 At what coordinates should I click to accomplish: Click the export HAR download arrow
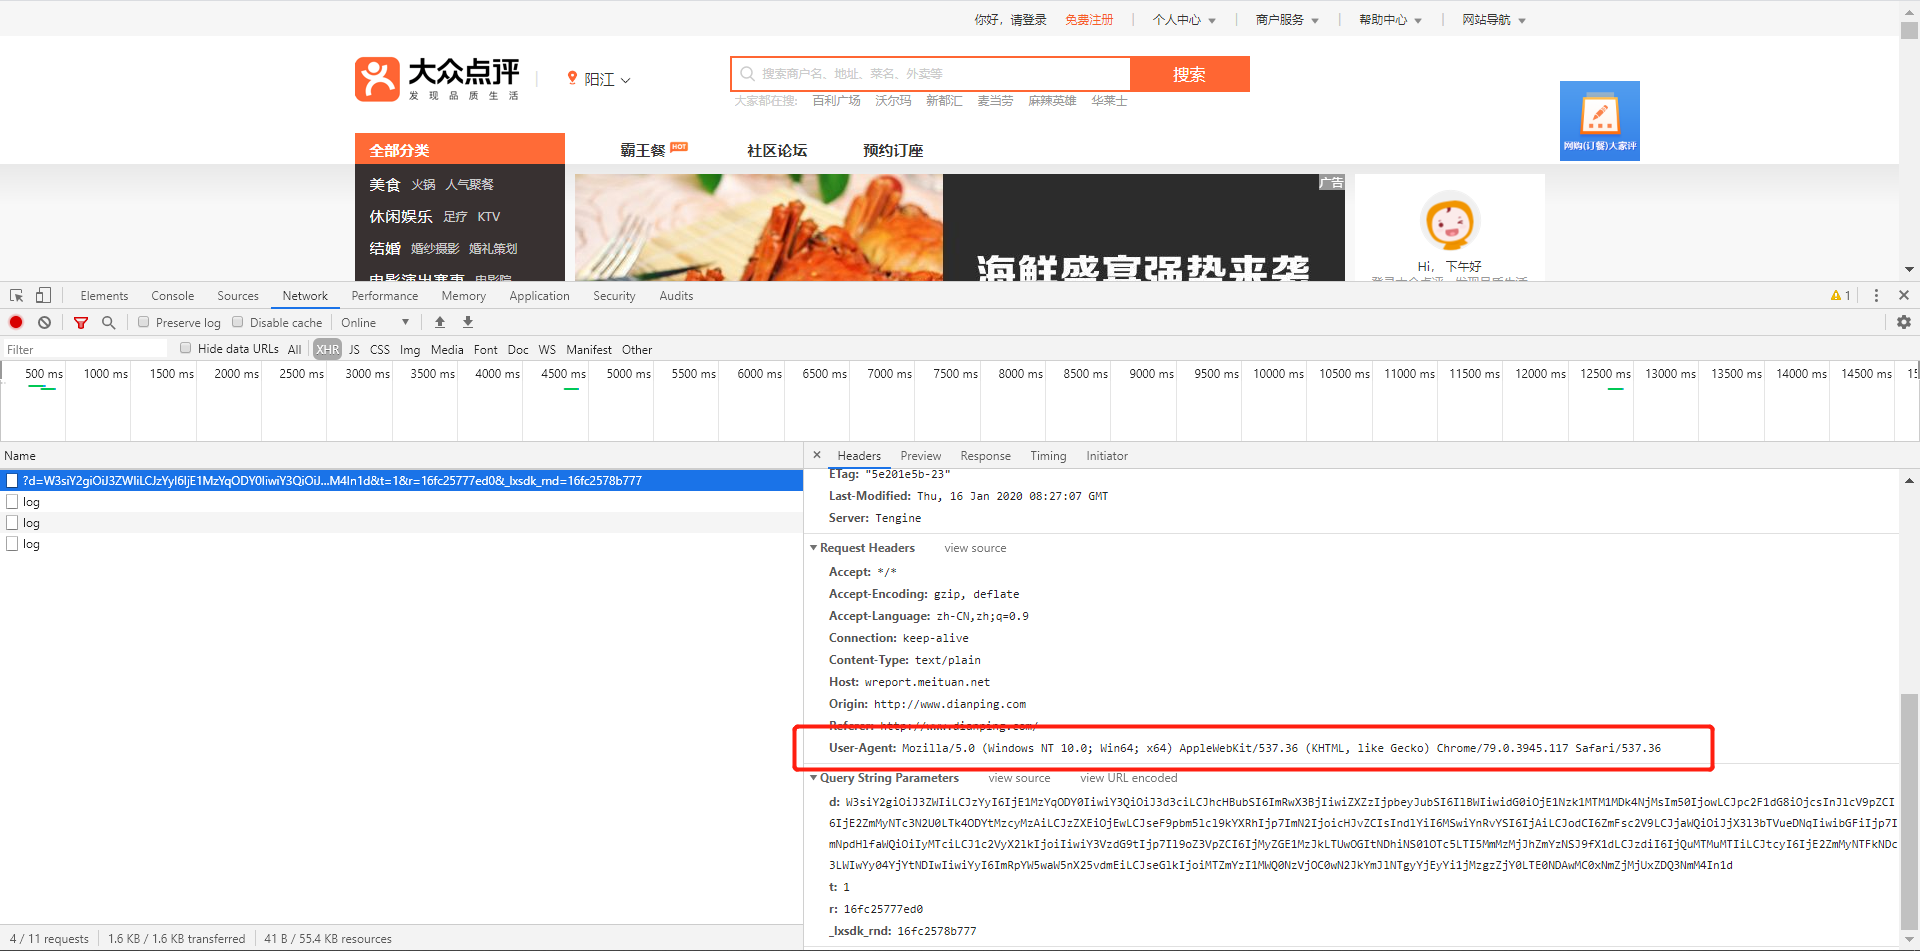coord(468,322)
